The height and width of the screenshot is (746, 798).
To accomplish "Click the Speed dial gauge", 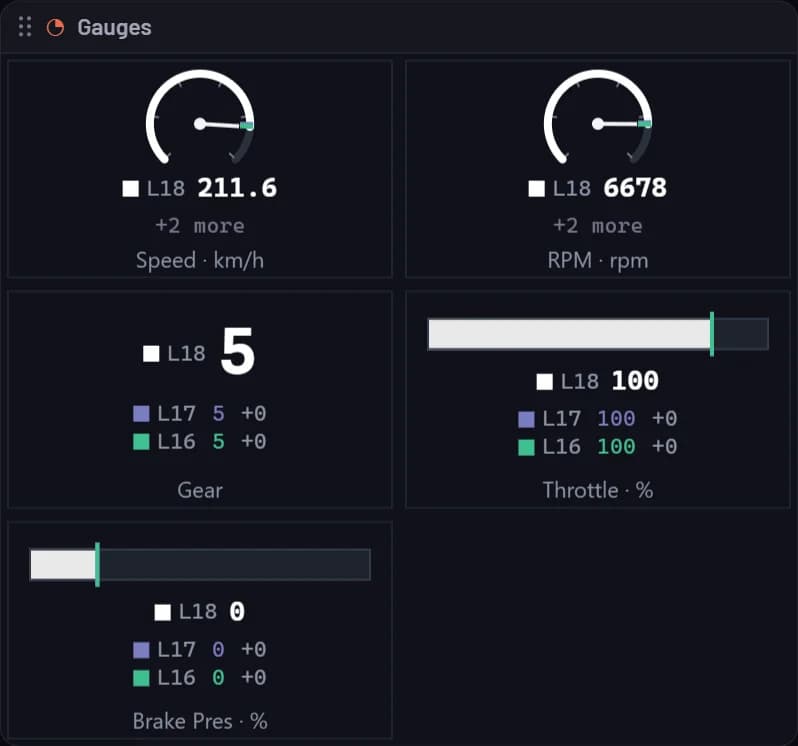I will pos(200,117).
